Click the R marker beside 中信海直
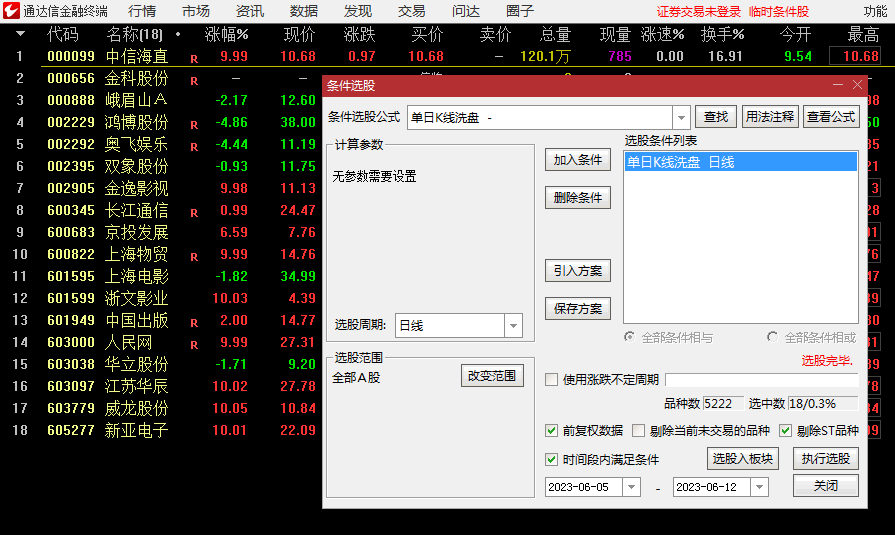Screen dimensions: 895x535 coord(194,59)
